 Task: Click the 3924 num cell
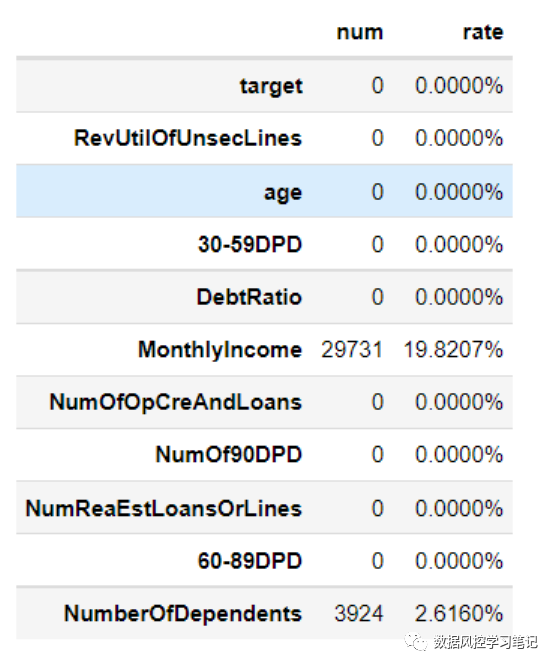pos(359,614)
